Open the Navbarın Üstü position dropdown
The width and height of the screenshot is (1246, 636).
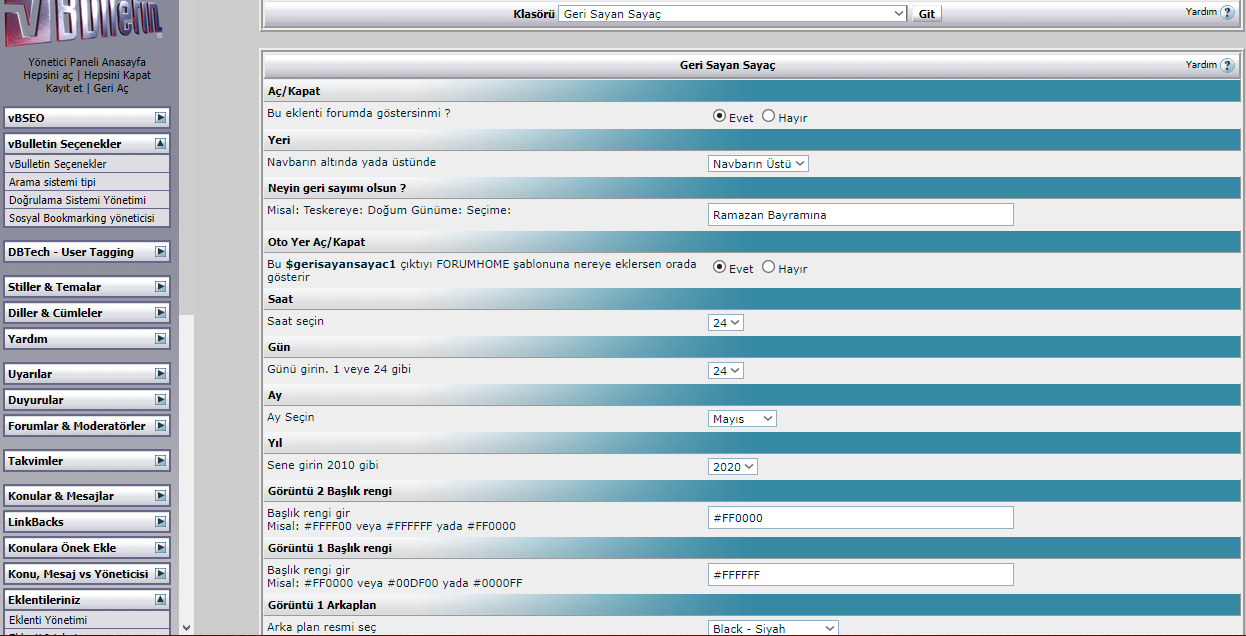click(758, 164)
